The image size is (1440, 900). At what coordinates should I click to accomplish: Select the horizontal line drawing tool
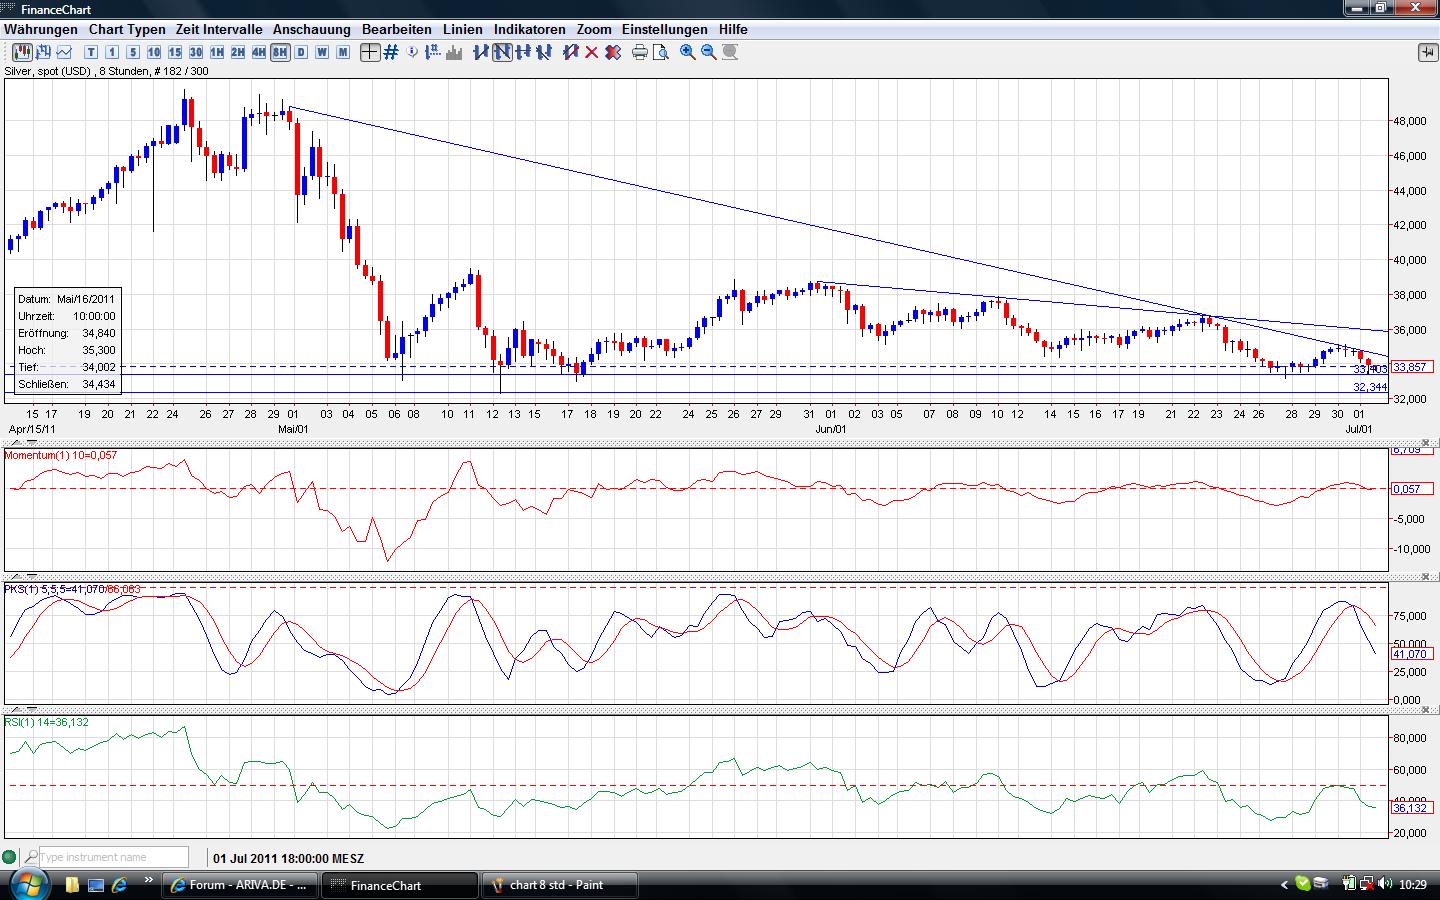523,52
